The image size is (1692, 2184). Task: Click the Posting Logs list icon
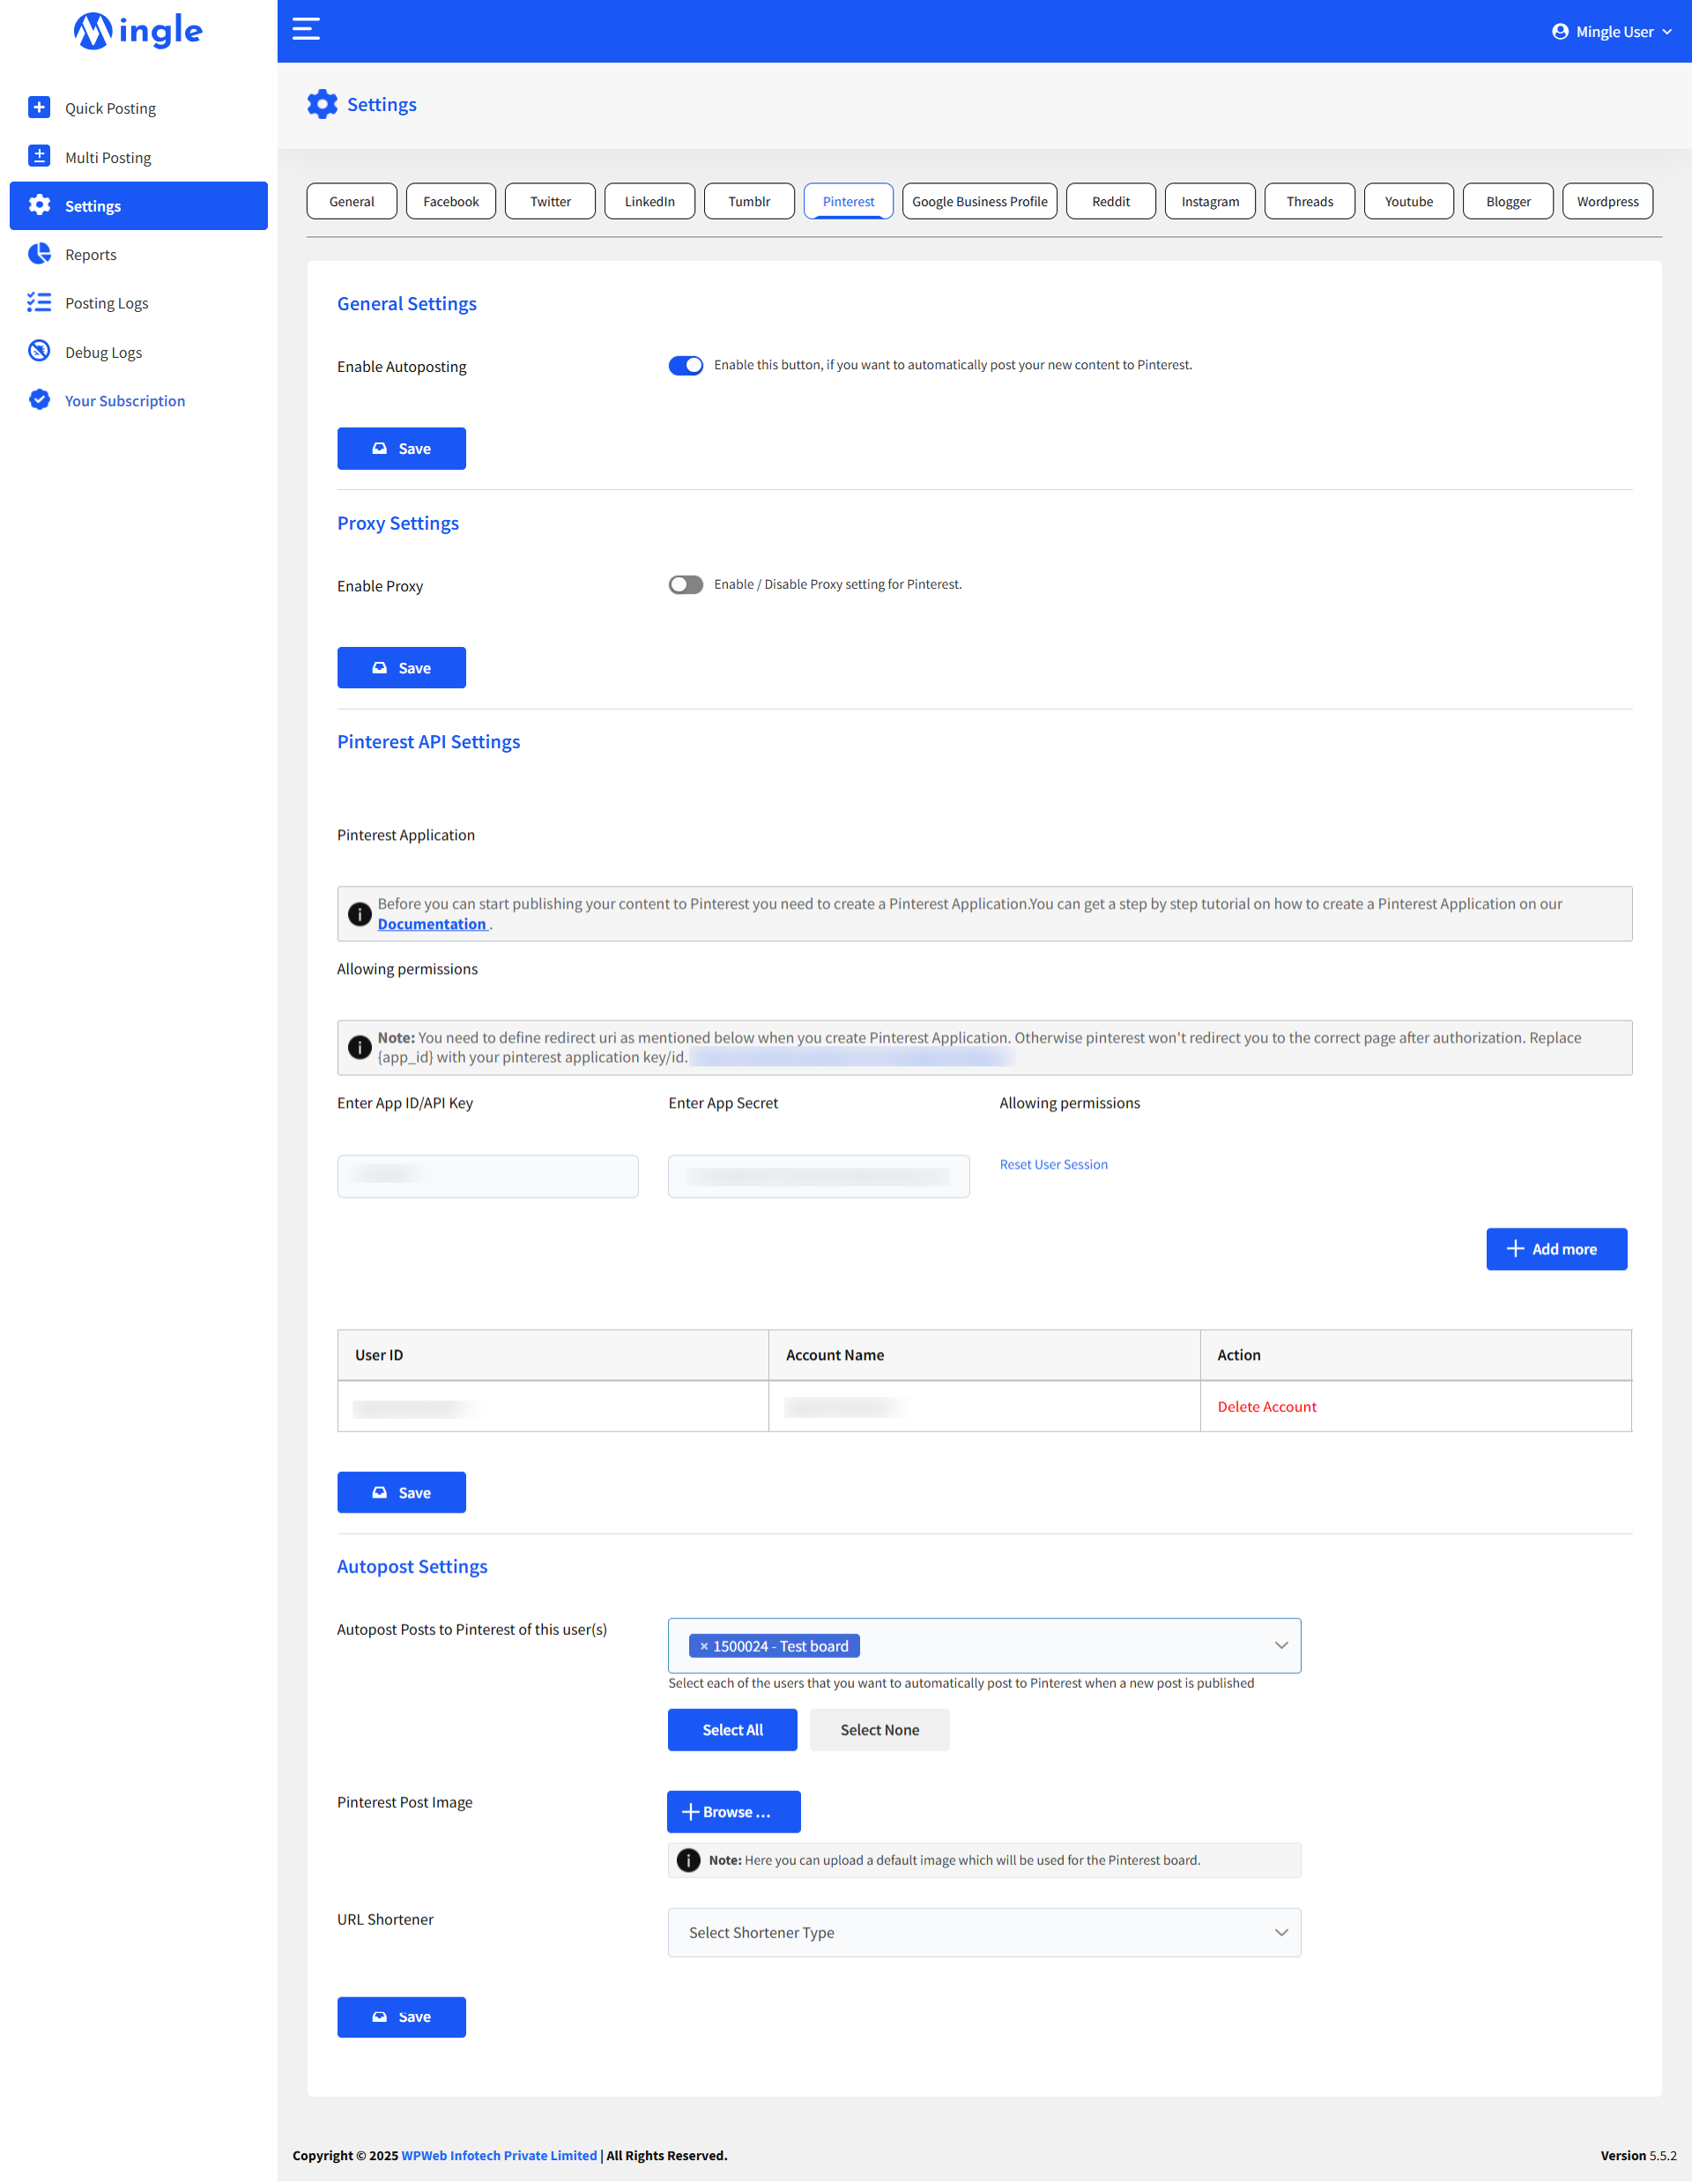click(x=39, y=302)
